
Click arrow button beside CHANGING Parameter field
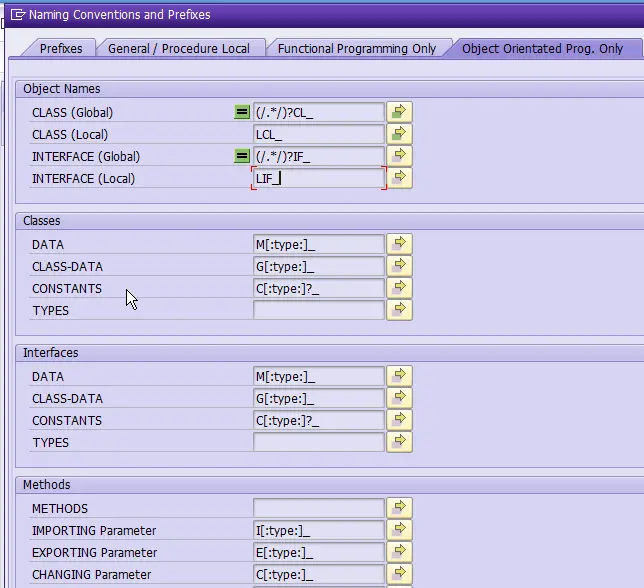tap(399, 574)
